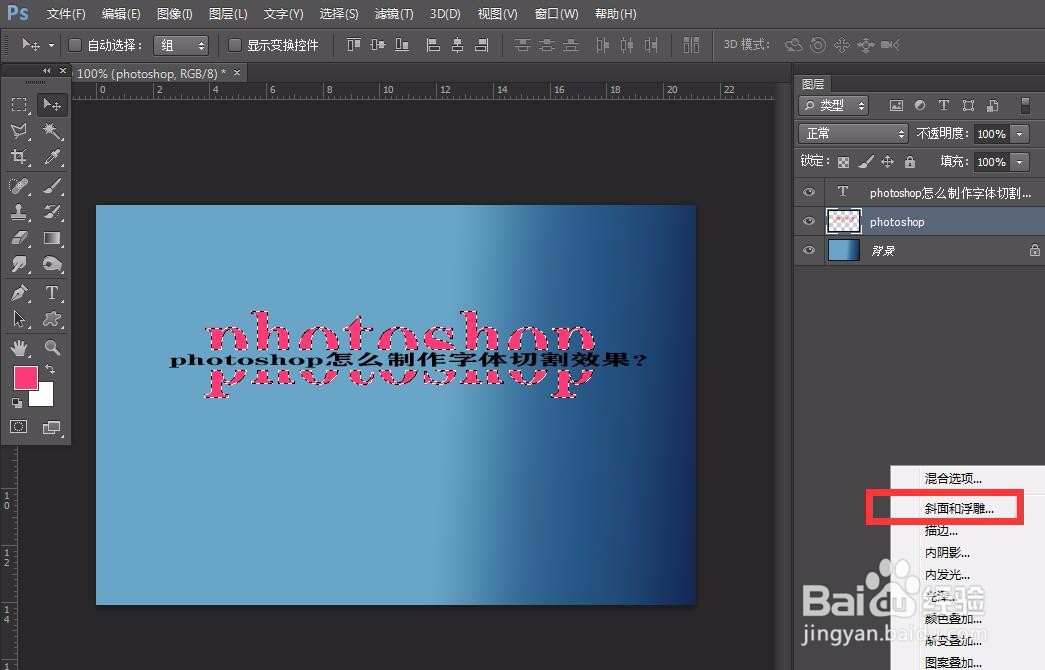Toggle lock transparent pixels
The height and width of the screenshot is (670, 1045).
tap(843, 162)
